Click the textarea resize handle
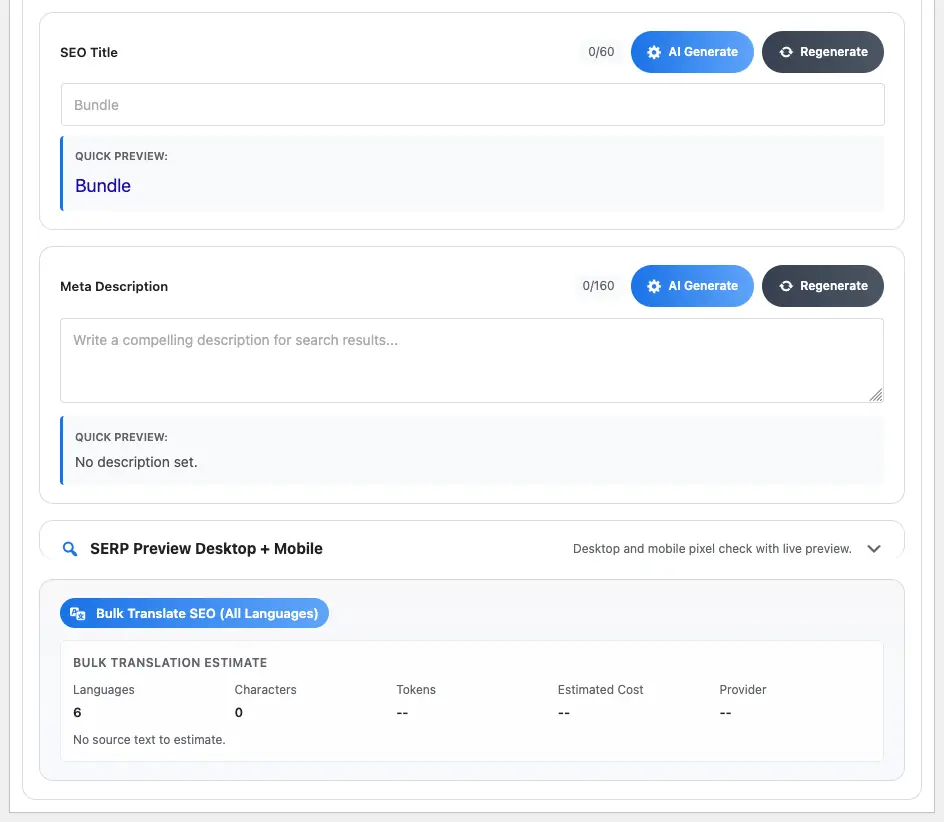Viewport: 944px width, 822px height. [876, 395]
